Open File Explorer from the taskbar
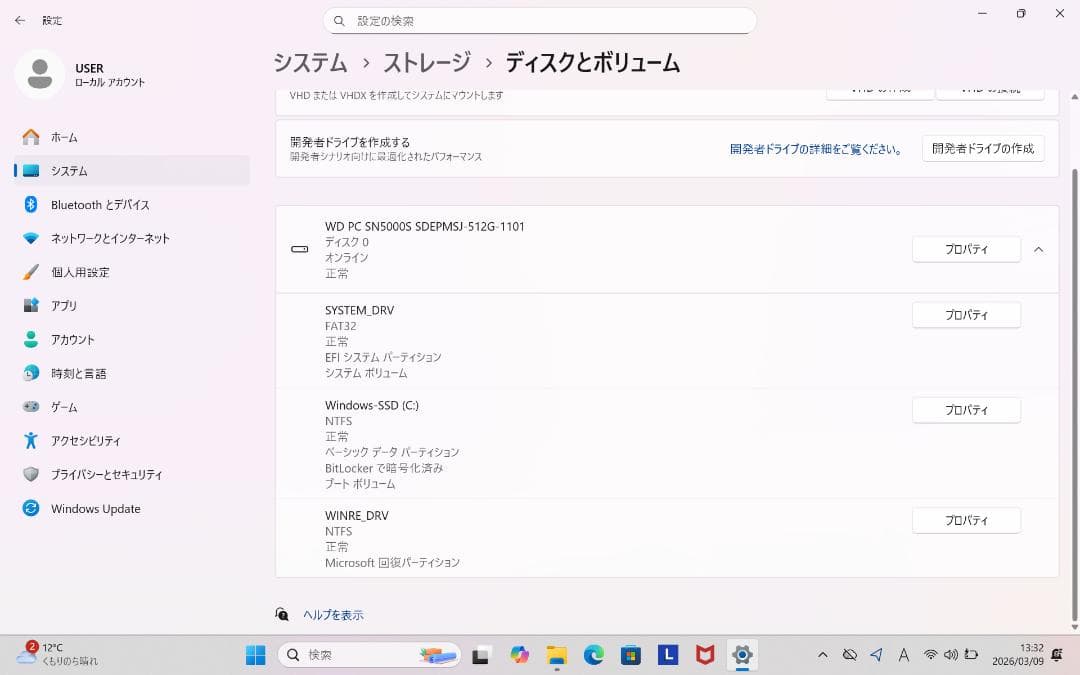Viewport: 1080px width, 675px height. pos(557,655)
